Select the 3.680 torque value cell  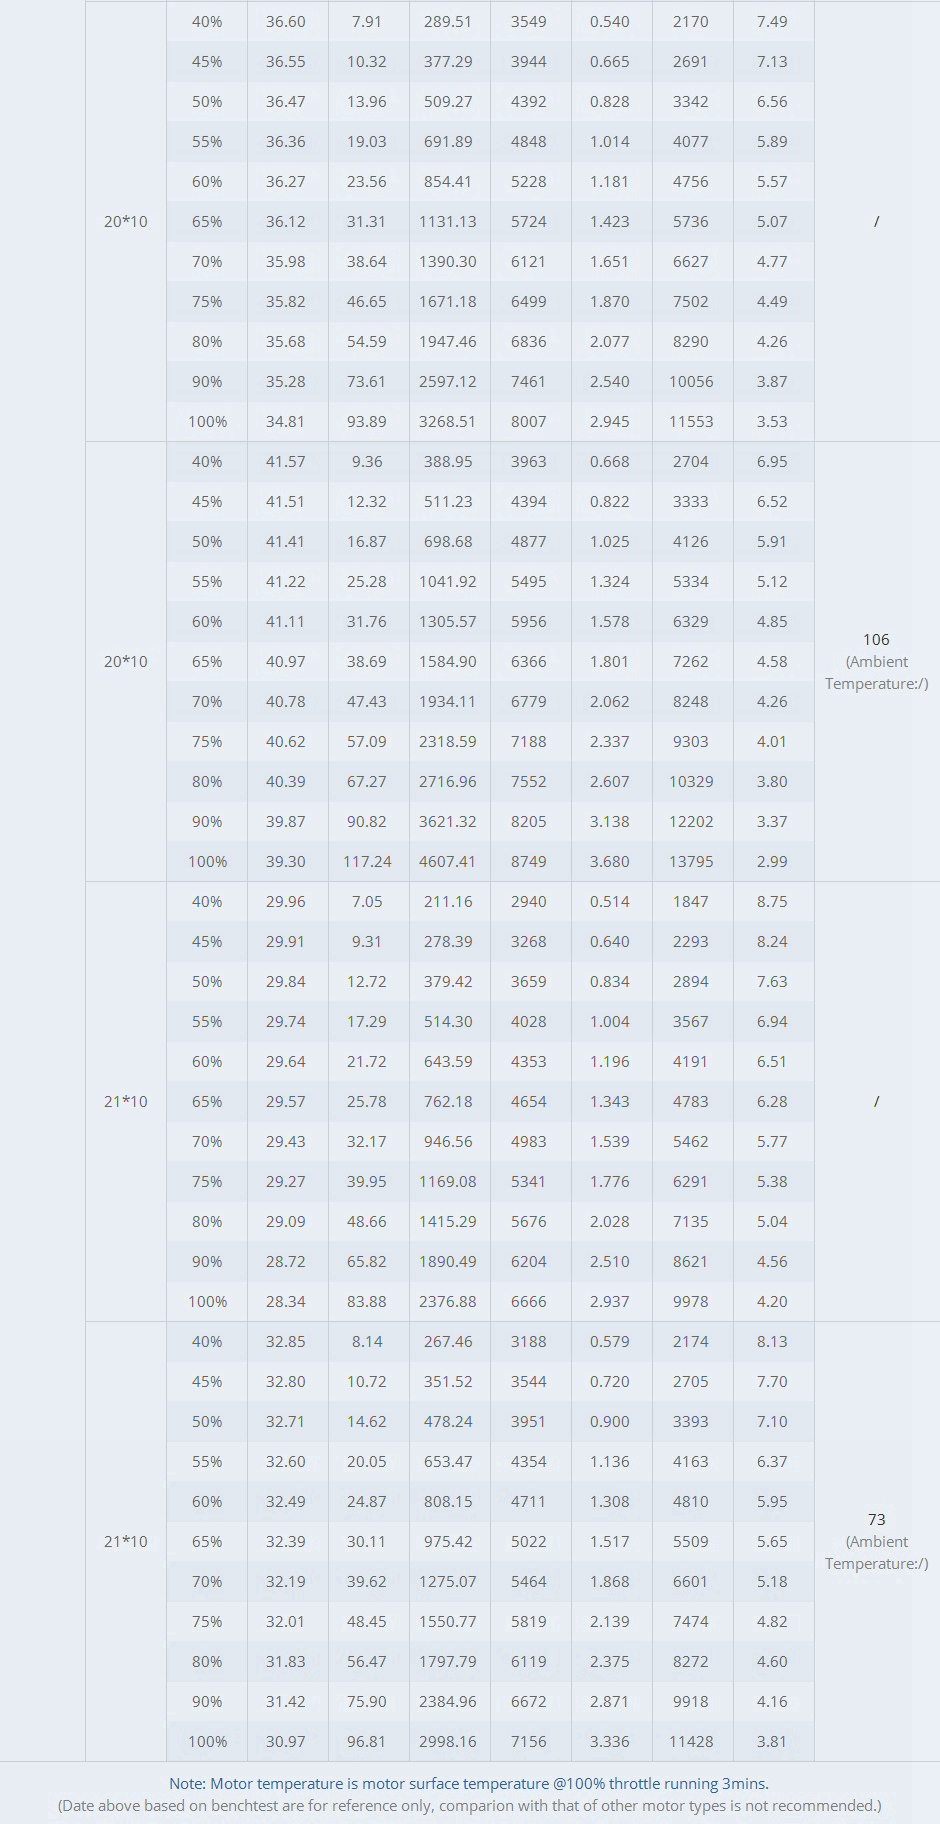[x=610, y=861]
